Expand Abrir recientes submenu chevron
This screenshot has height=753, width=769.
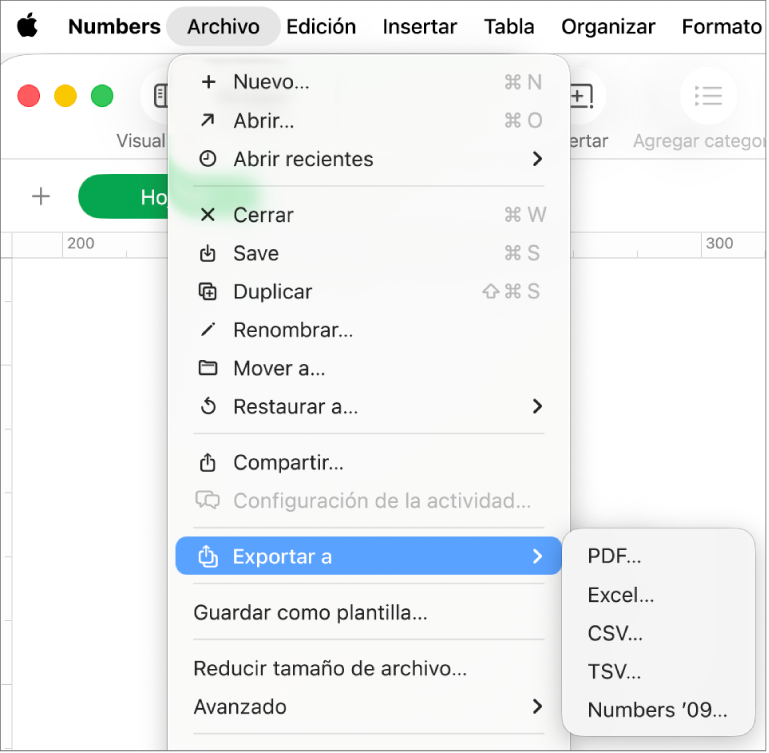pos(538,159)
